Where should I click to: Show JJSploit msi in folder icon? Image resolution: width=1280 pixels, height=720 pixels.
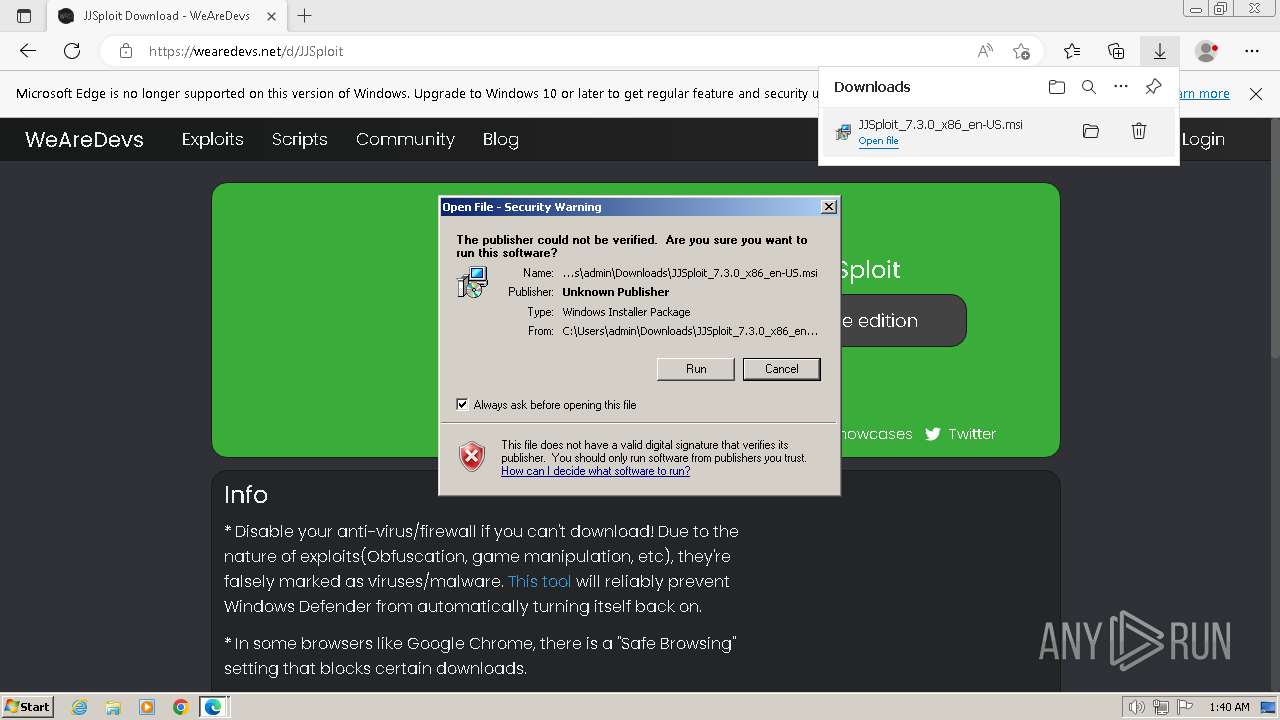point(1091,131)
